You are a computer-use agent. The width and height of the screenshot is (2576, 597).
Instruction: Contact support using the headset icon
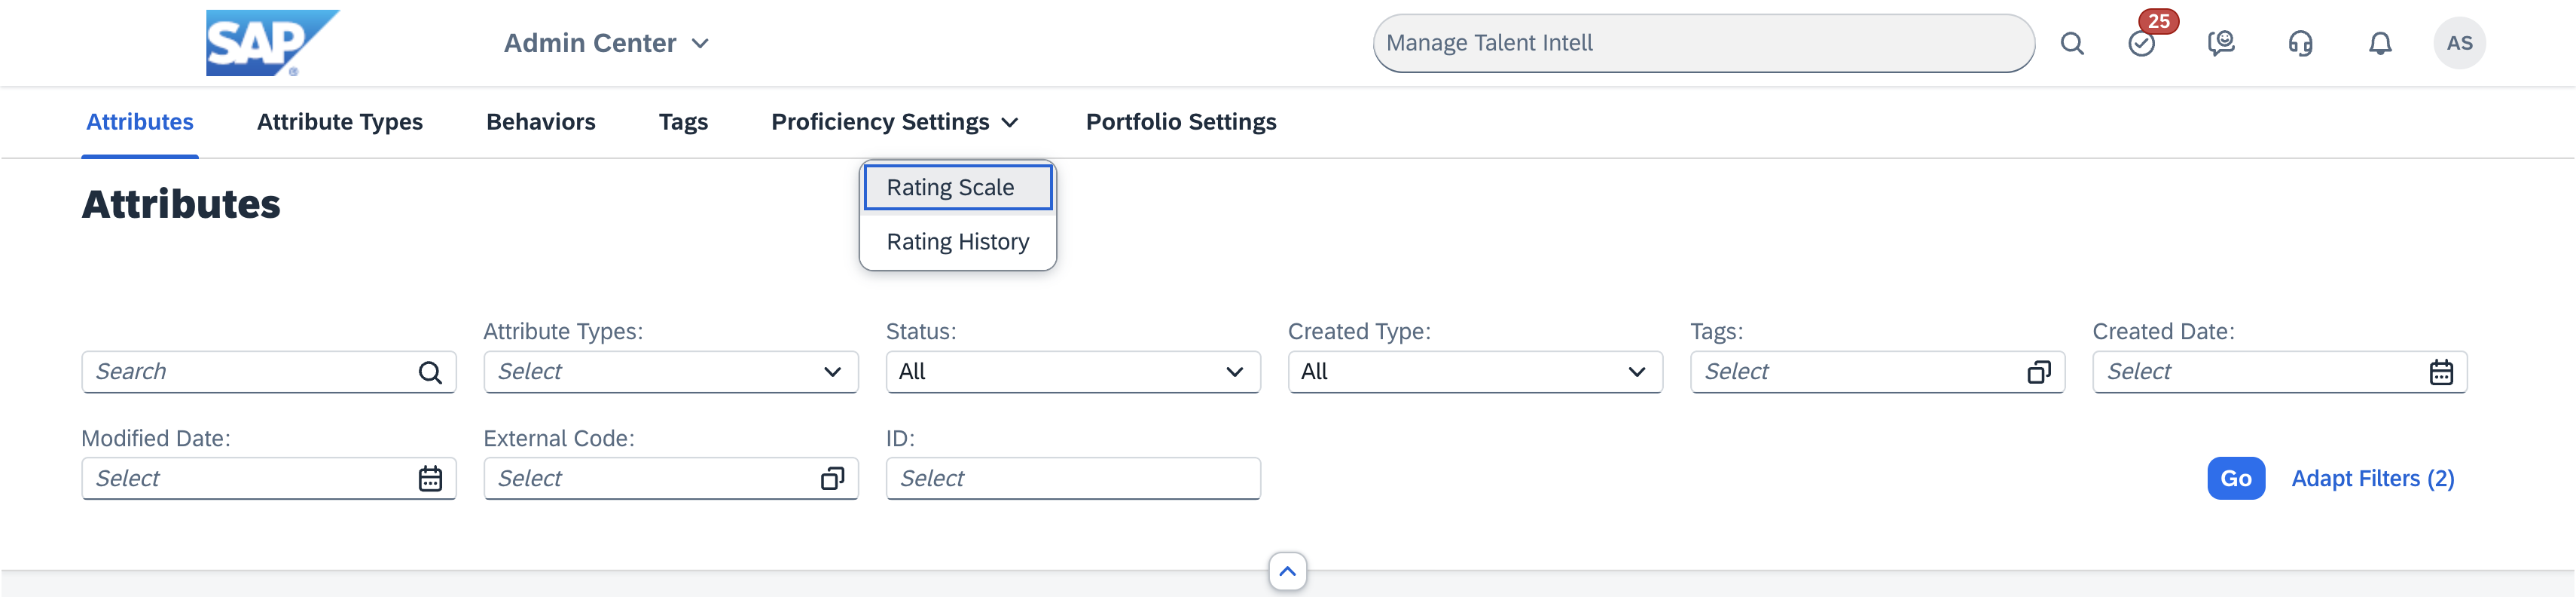pyautogui.click(x=2300, y=43)
